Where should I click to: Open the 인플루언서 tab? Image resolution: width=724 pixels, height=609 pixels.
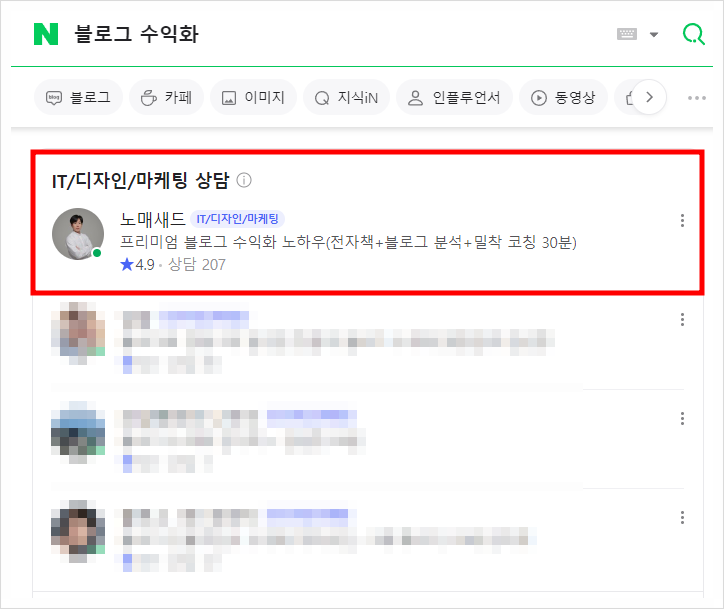pyautogui.click(x=454, y=97)
